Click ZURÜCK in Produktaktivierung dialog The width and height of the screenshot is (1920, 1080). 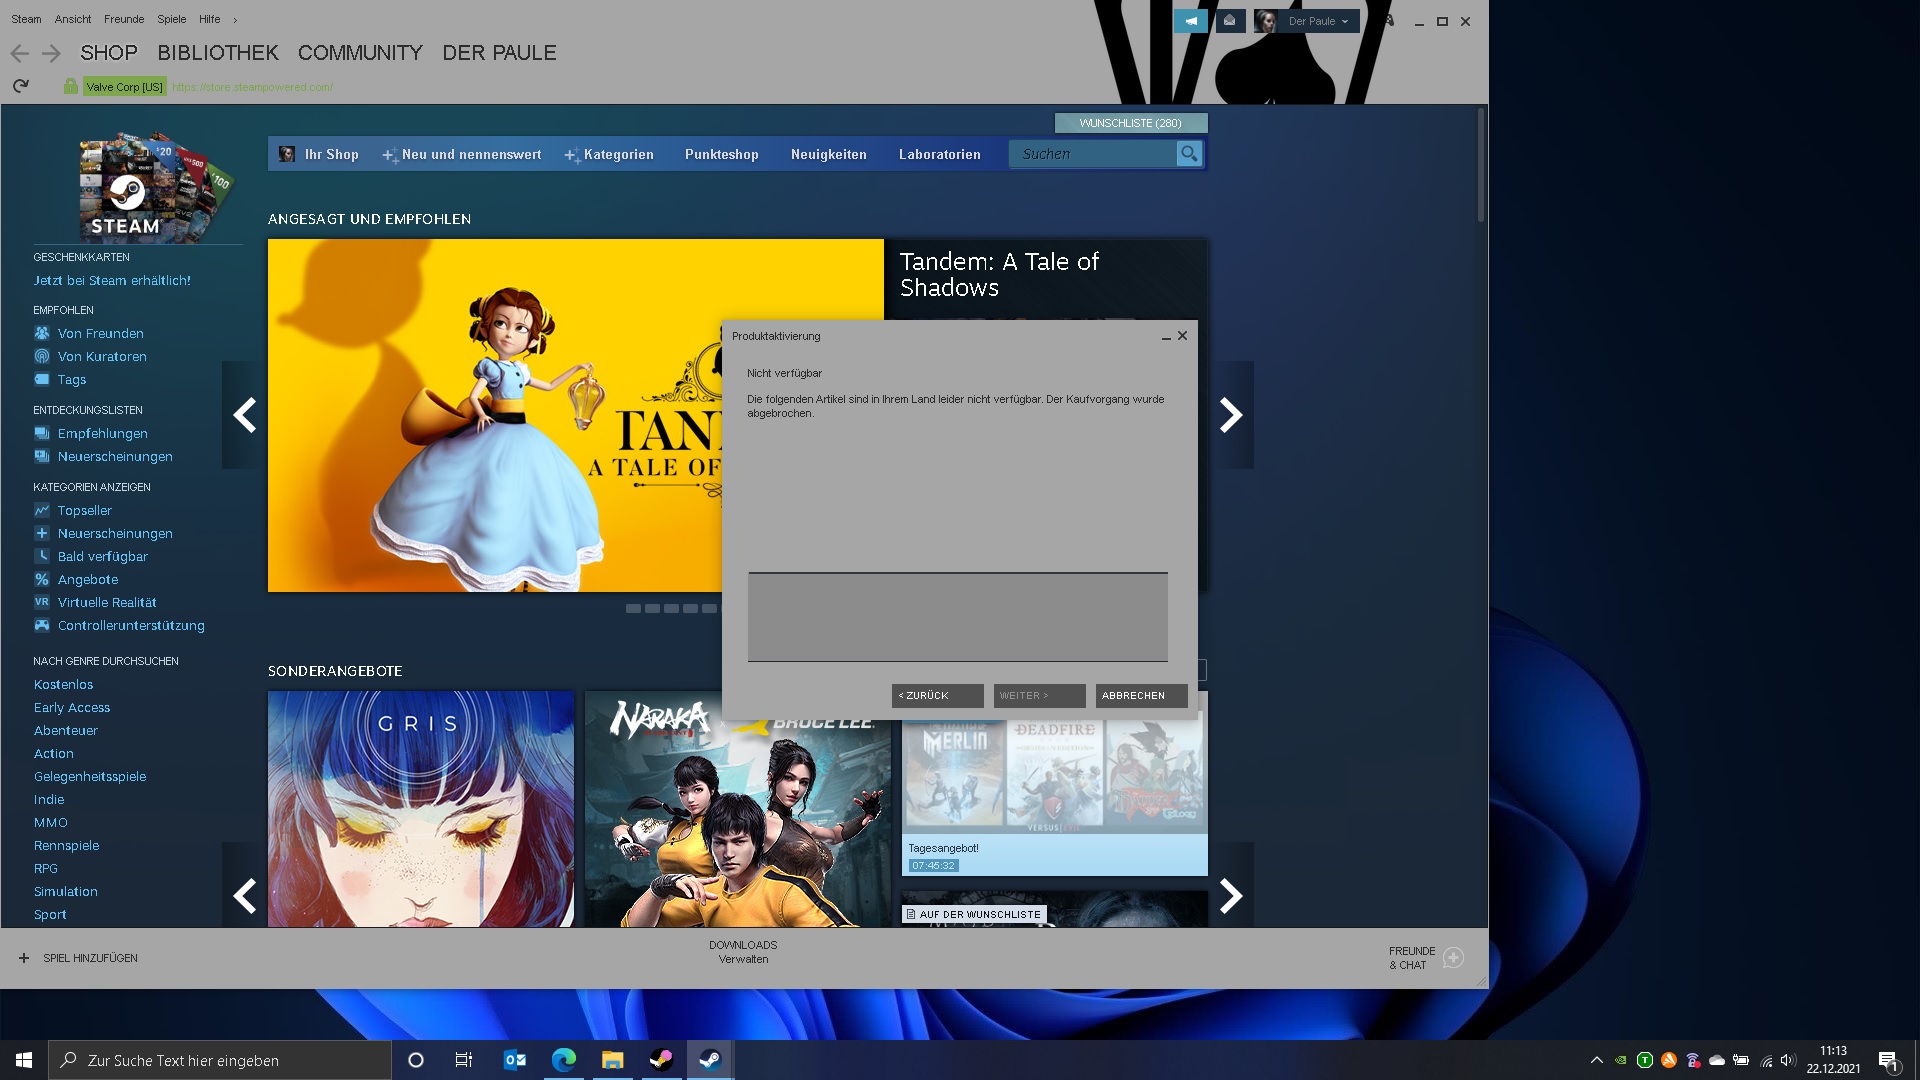coord(937,696)
